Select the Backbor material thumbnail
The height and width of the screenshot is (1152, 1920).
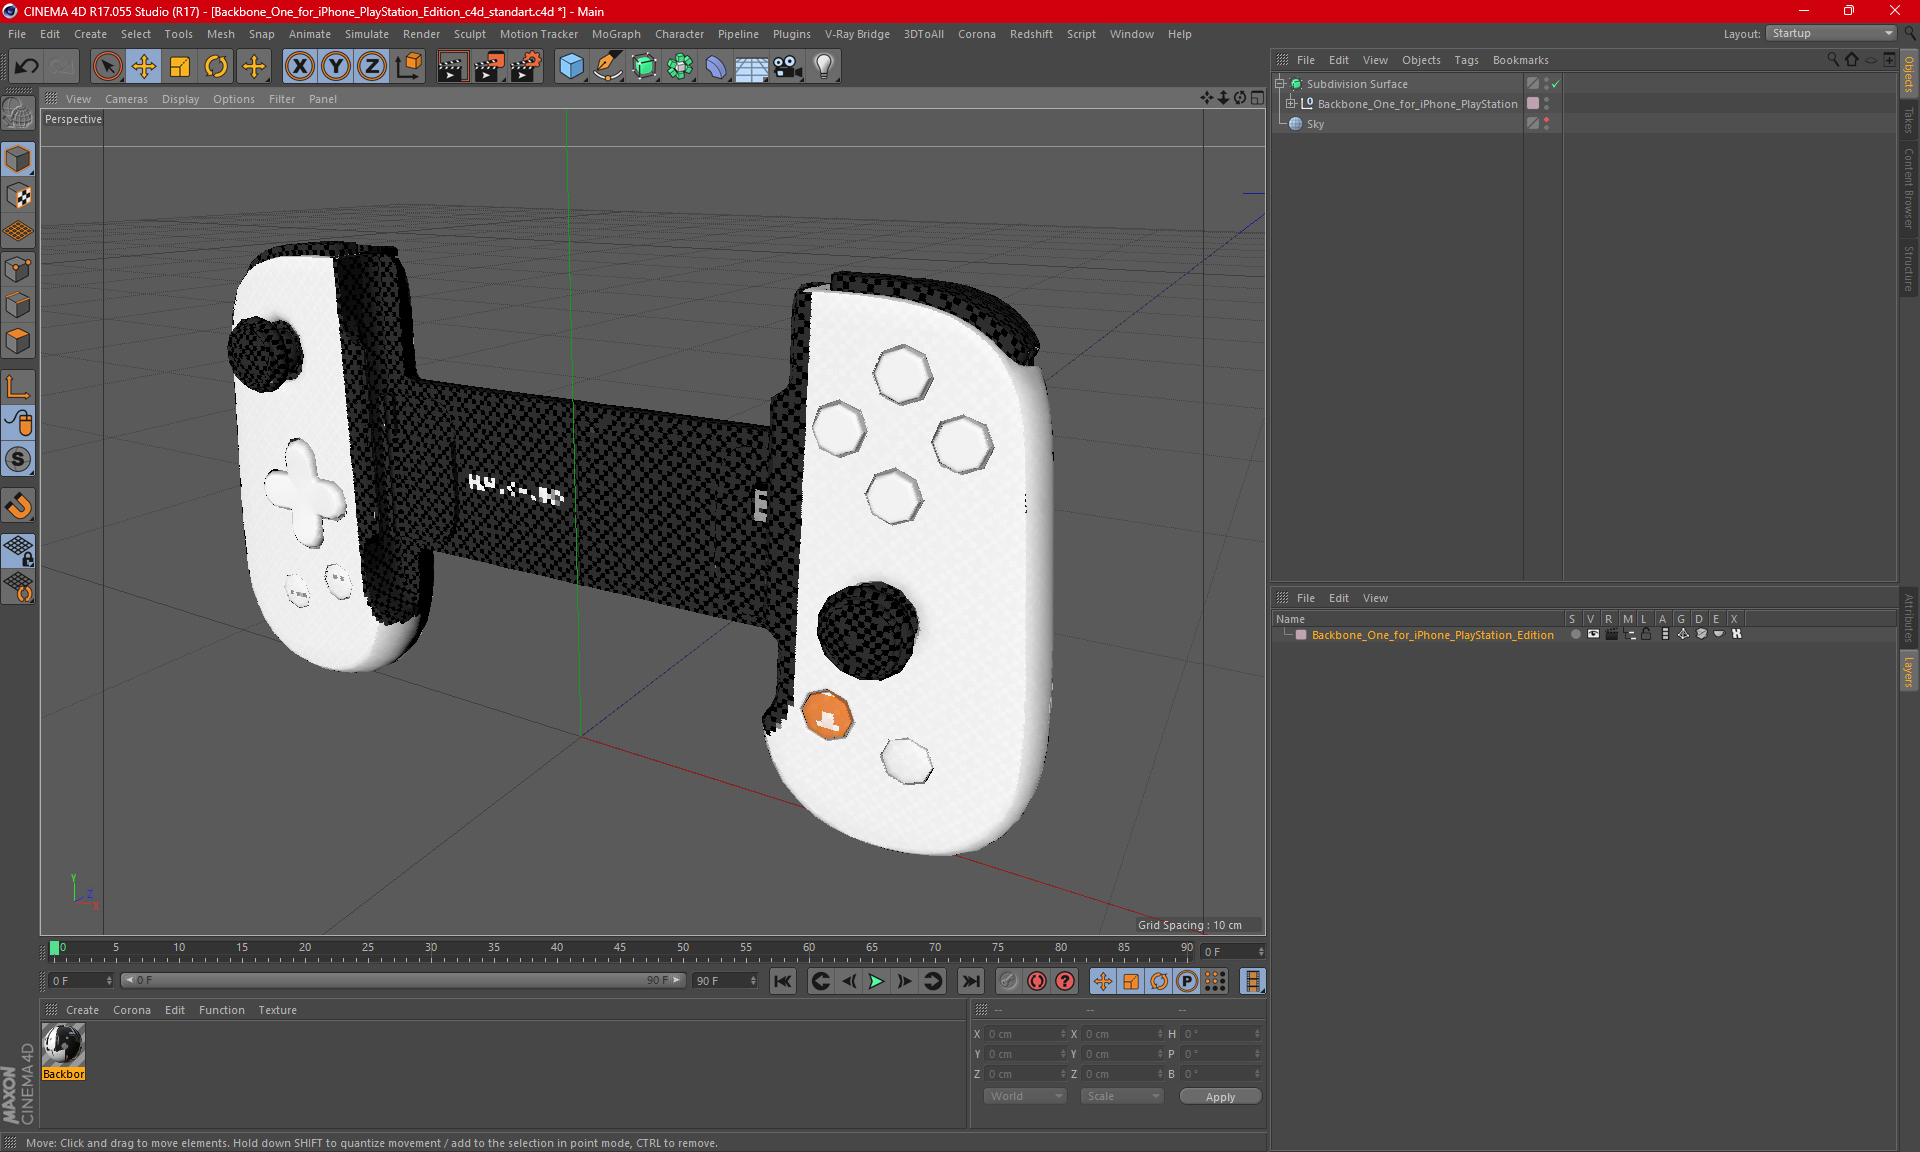[64, 1046]
